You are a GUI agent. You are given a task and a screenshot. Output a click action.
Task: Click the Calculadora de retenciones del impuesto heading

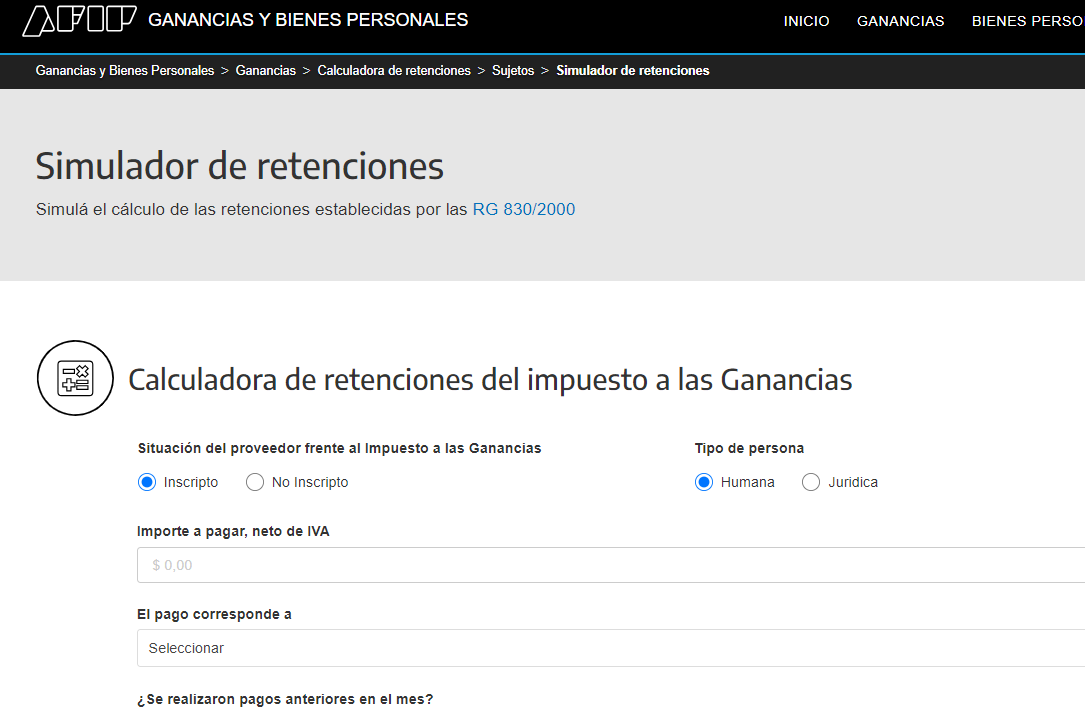tap(490, 380)
